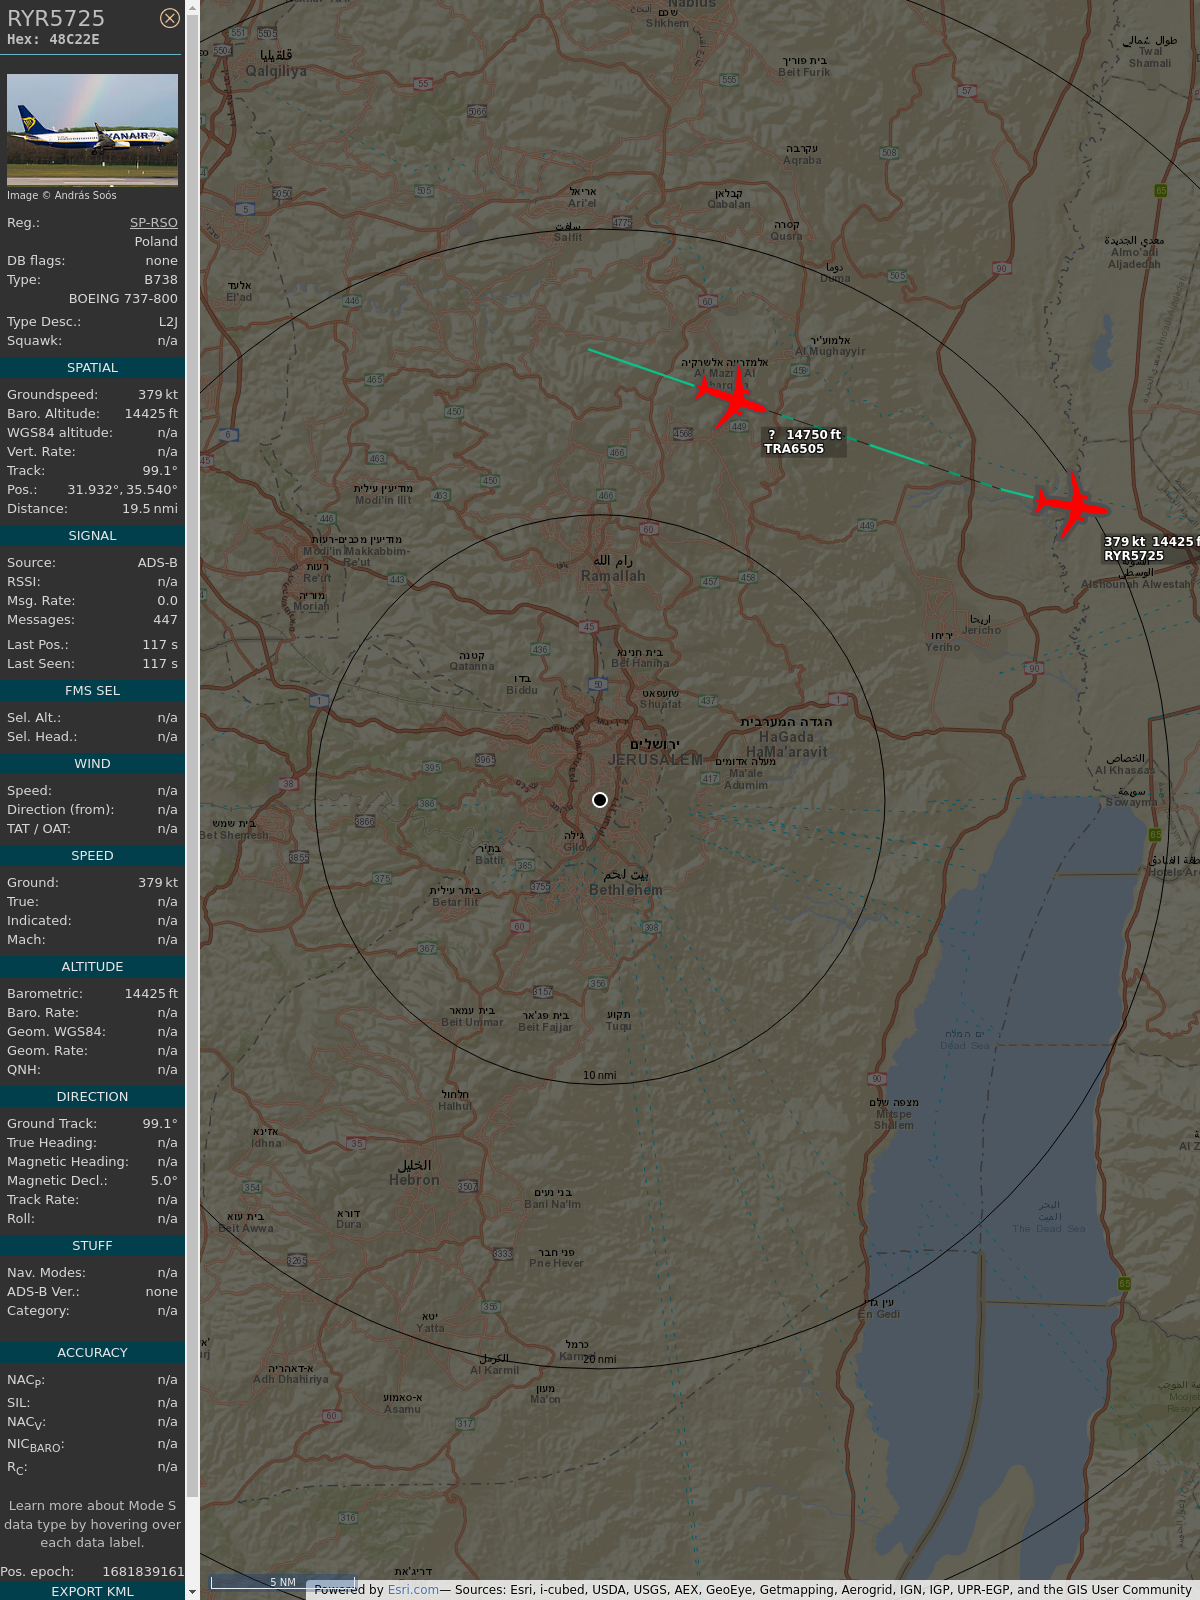This screenshot has width=1200, height=1600.
Task: Click the Hex 48C22E identifier text
Action: point(53,40)
